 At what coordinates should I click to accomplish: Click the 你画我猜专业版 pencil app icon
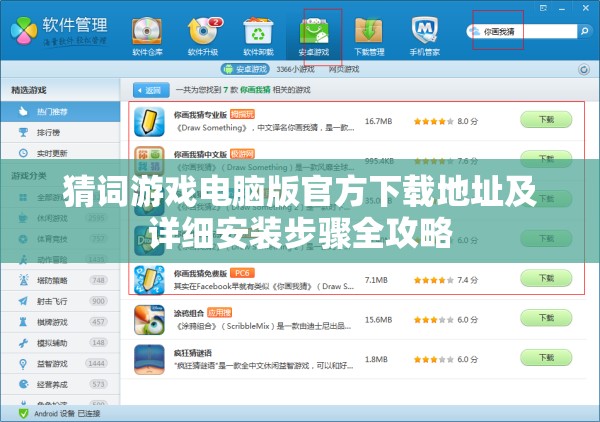149,122
